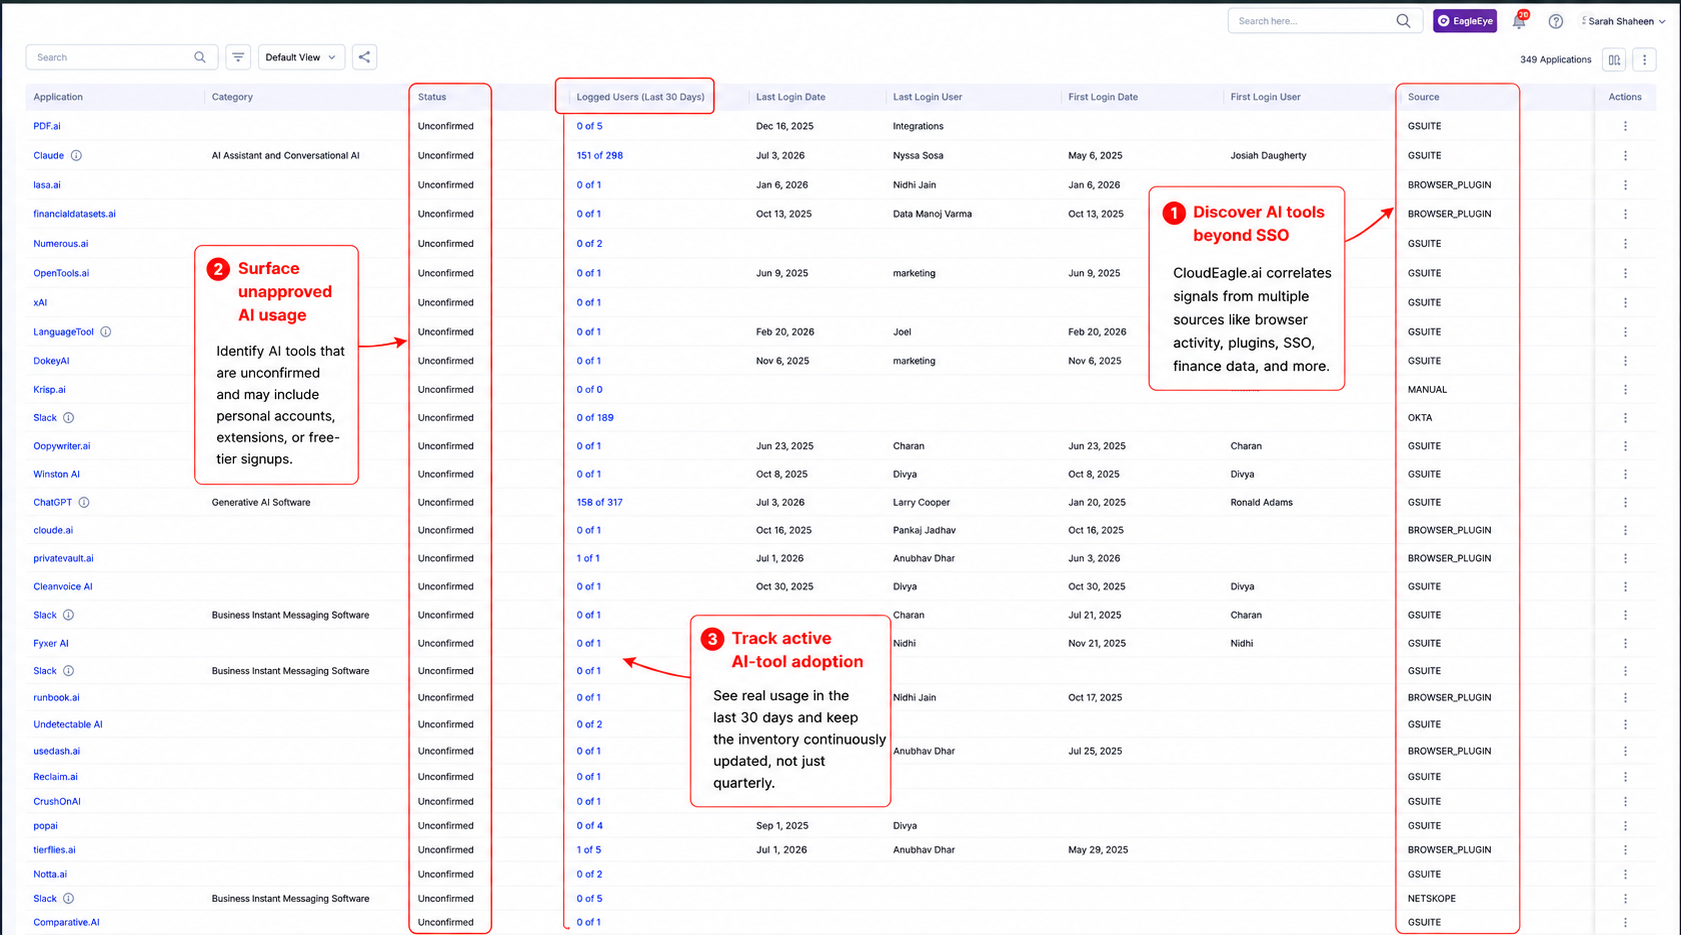Open the actions menu for the xAI row
This screenshot has height=935, width=1681.
tap(1625, 302)
